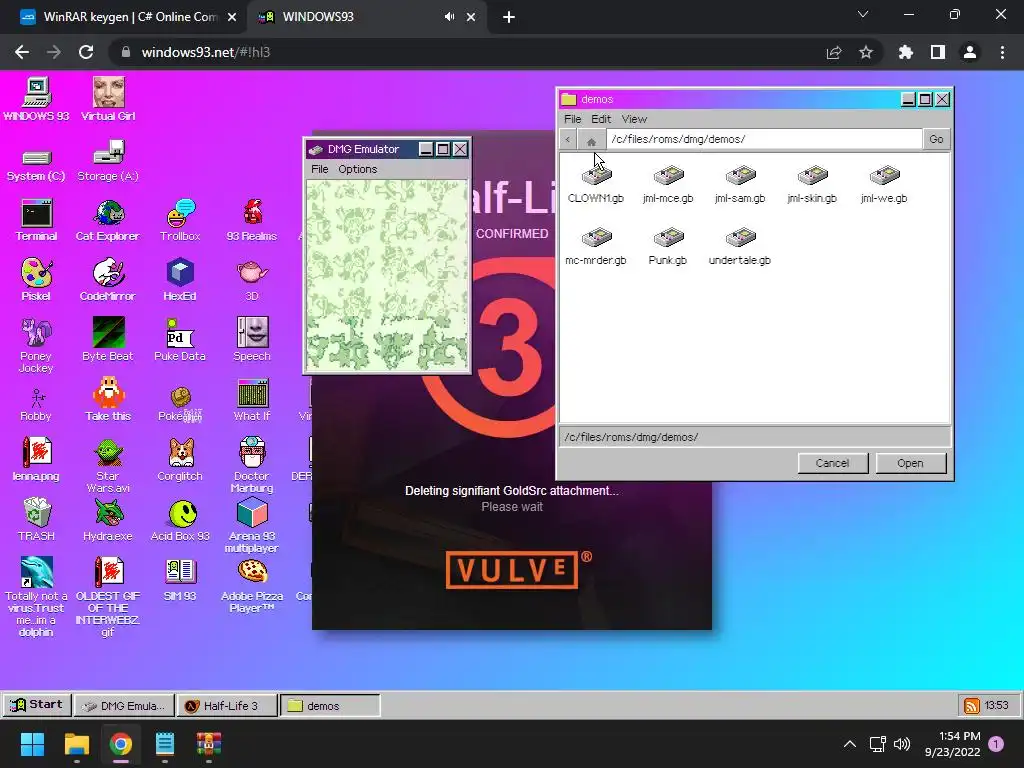Launch the Take this icon
The width and height of the screenshot is (1024, 768).
pyautogui.click(x=108, y=400)
